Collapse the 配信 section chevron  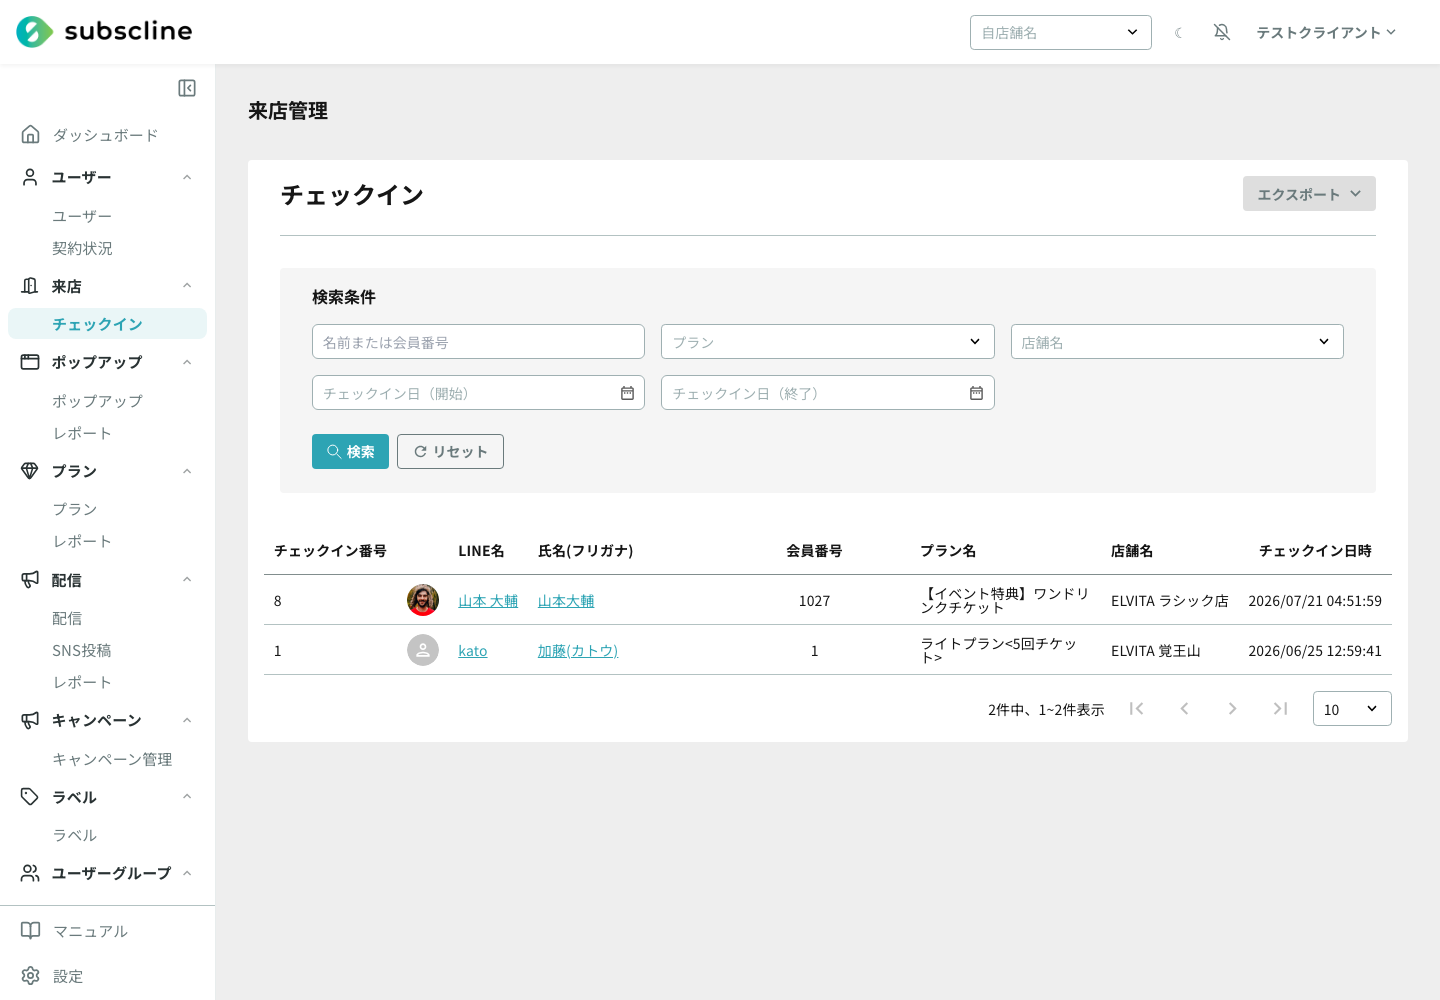[x=187, y=580]
